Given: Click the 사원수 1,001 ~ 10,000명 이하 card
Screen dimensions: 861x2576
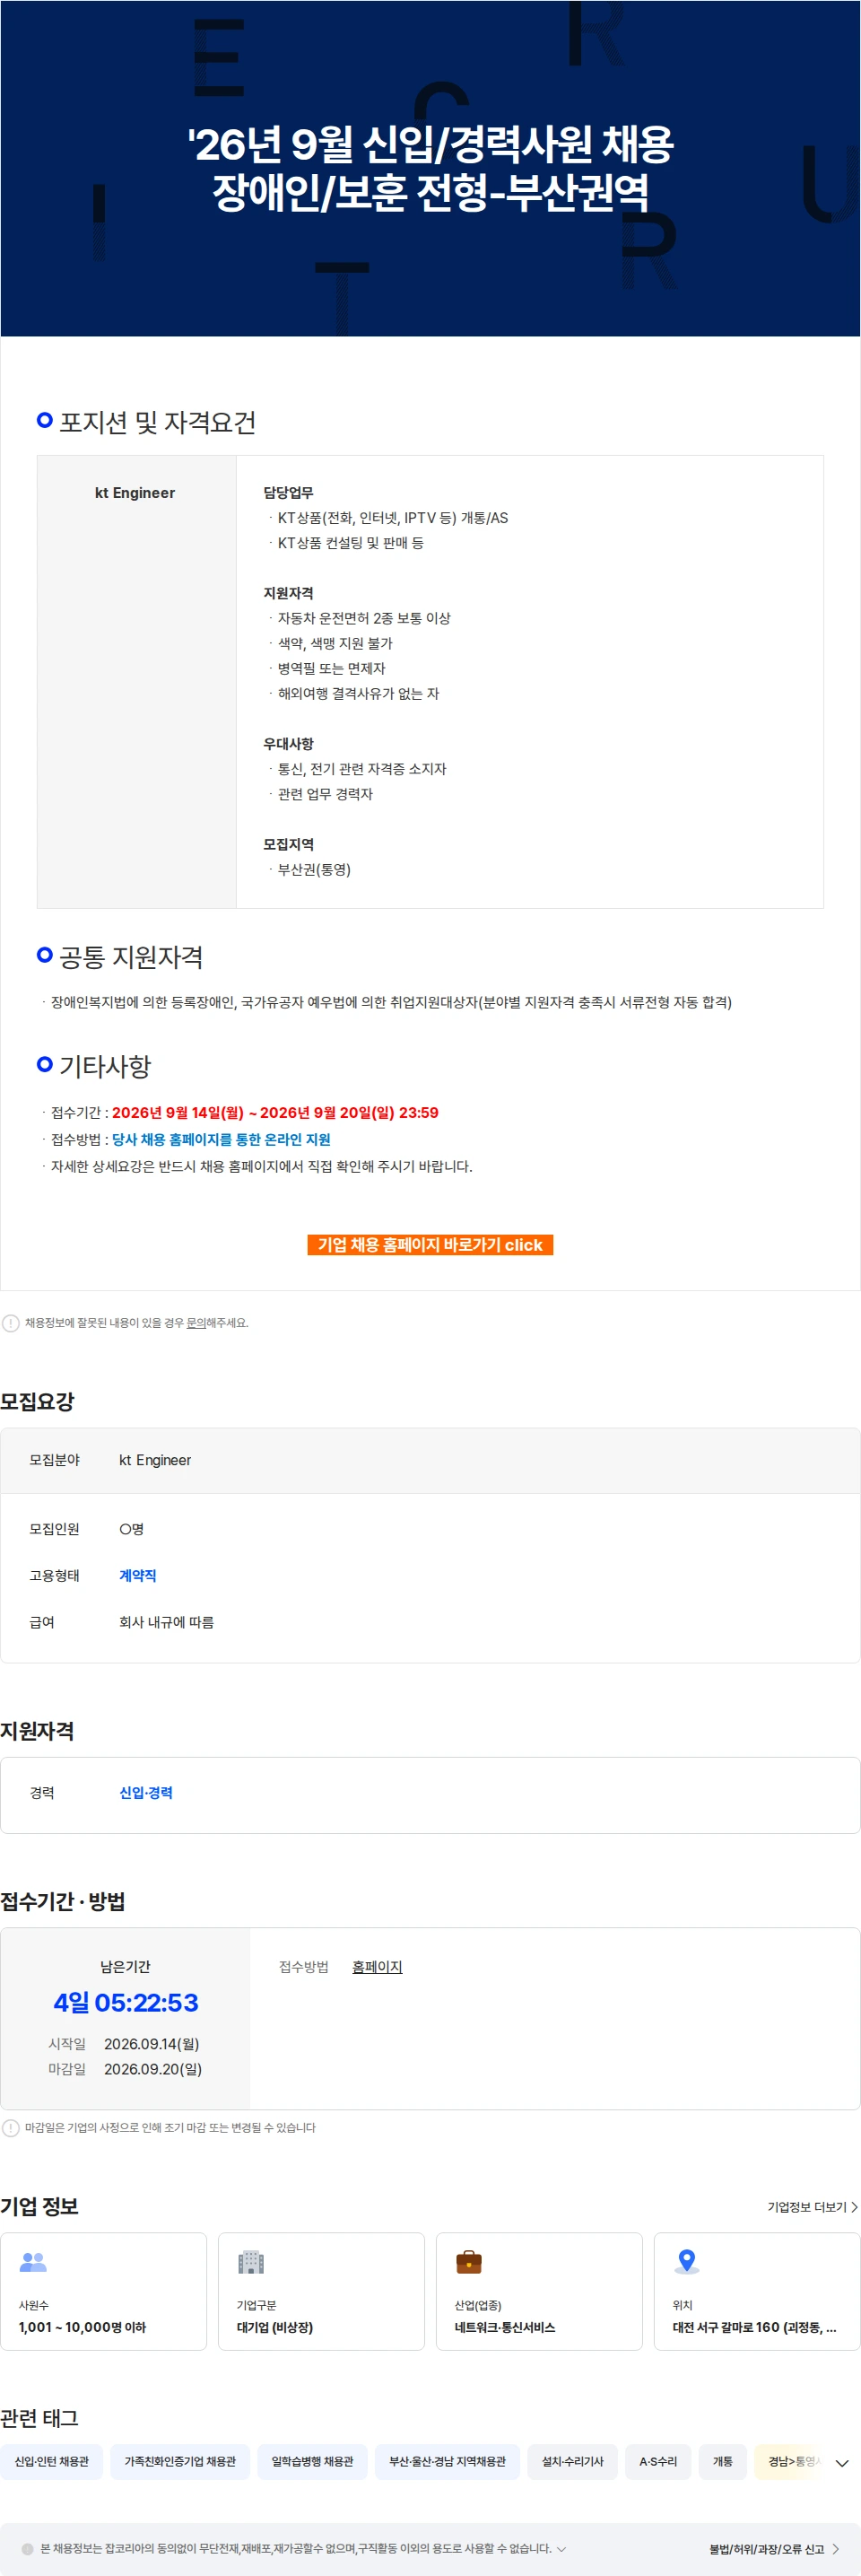Looking at the screenshot, I should pos(104,2291).
